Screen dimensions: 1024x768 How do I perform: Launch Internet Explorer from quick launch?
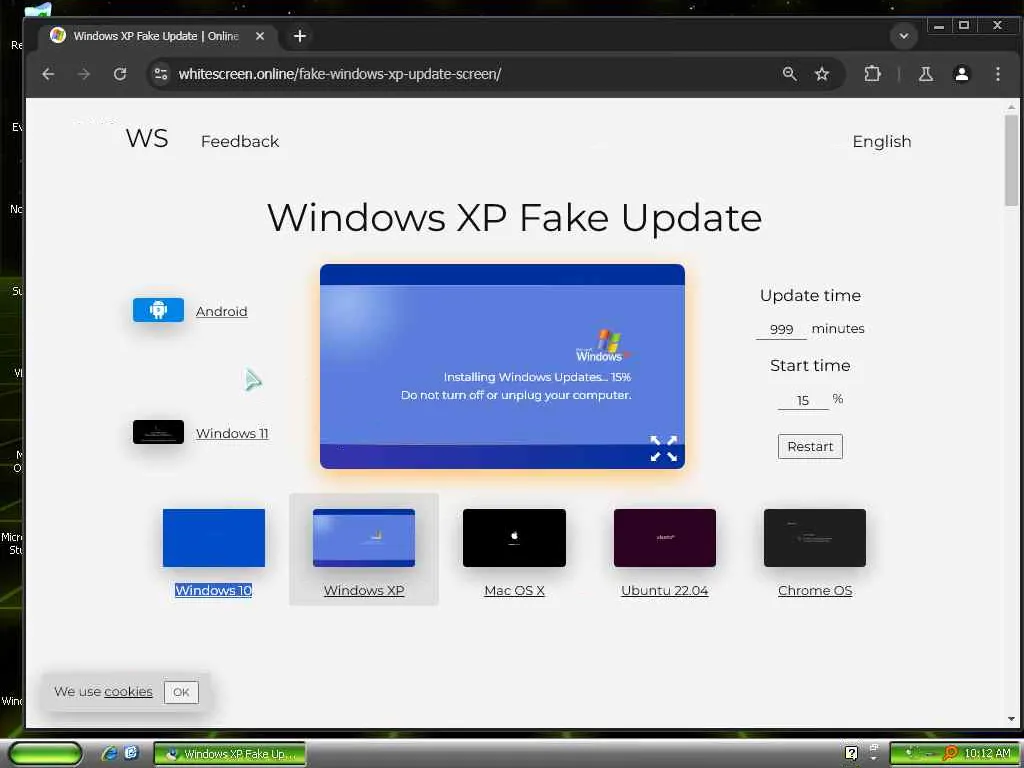click(109, 753)
